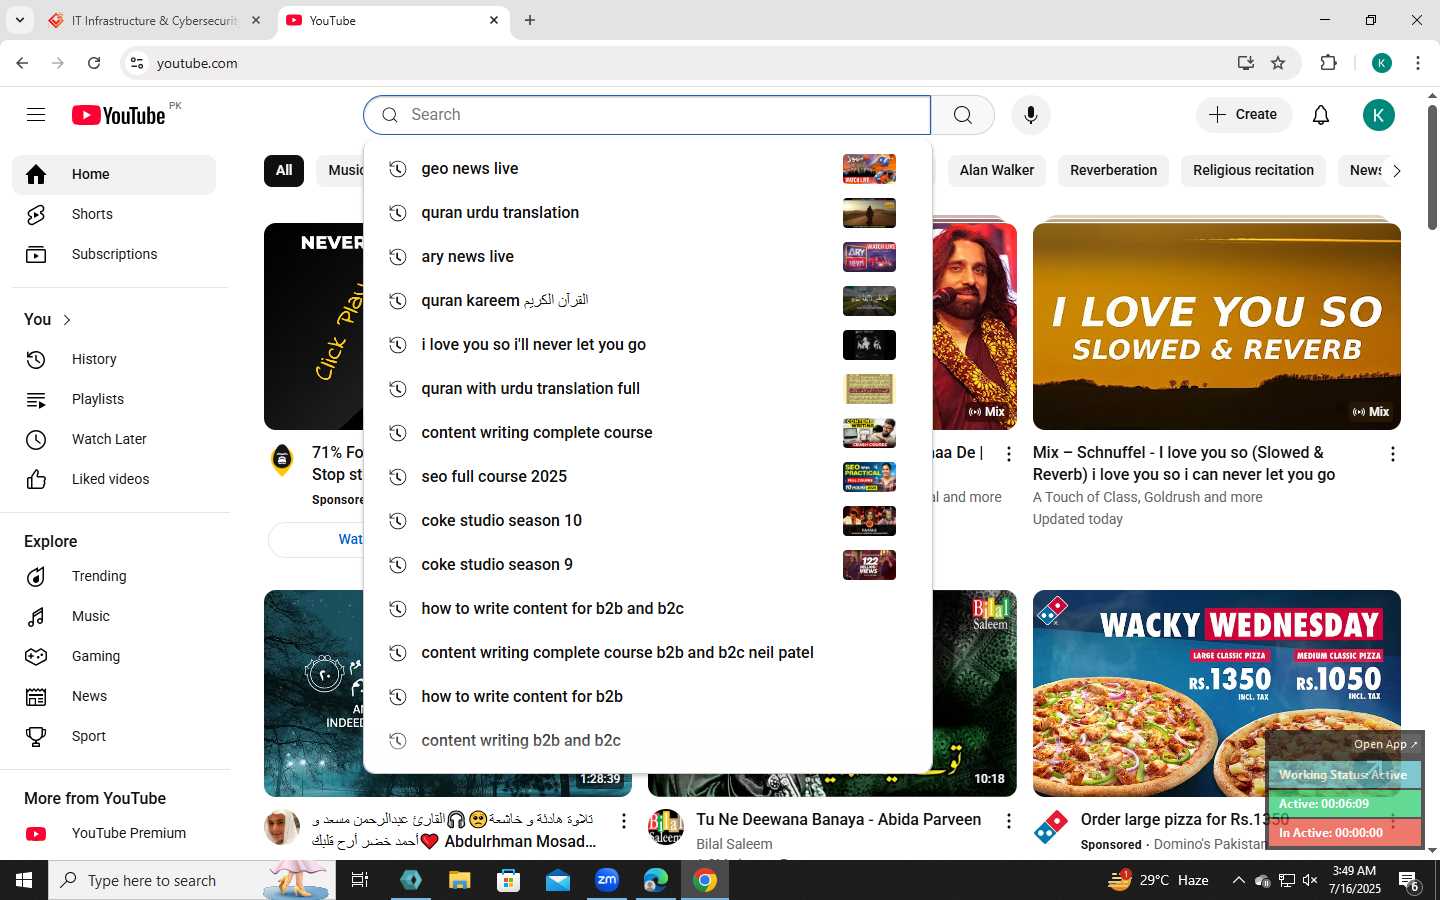Open Gaming under Explore
Screen dimensions: 1440x900
114,656
